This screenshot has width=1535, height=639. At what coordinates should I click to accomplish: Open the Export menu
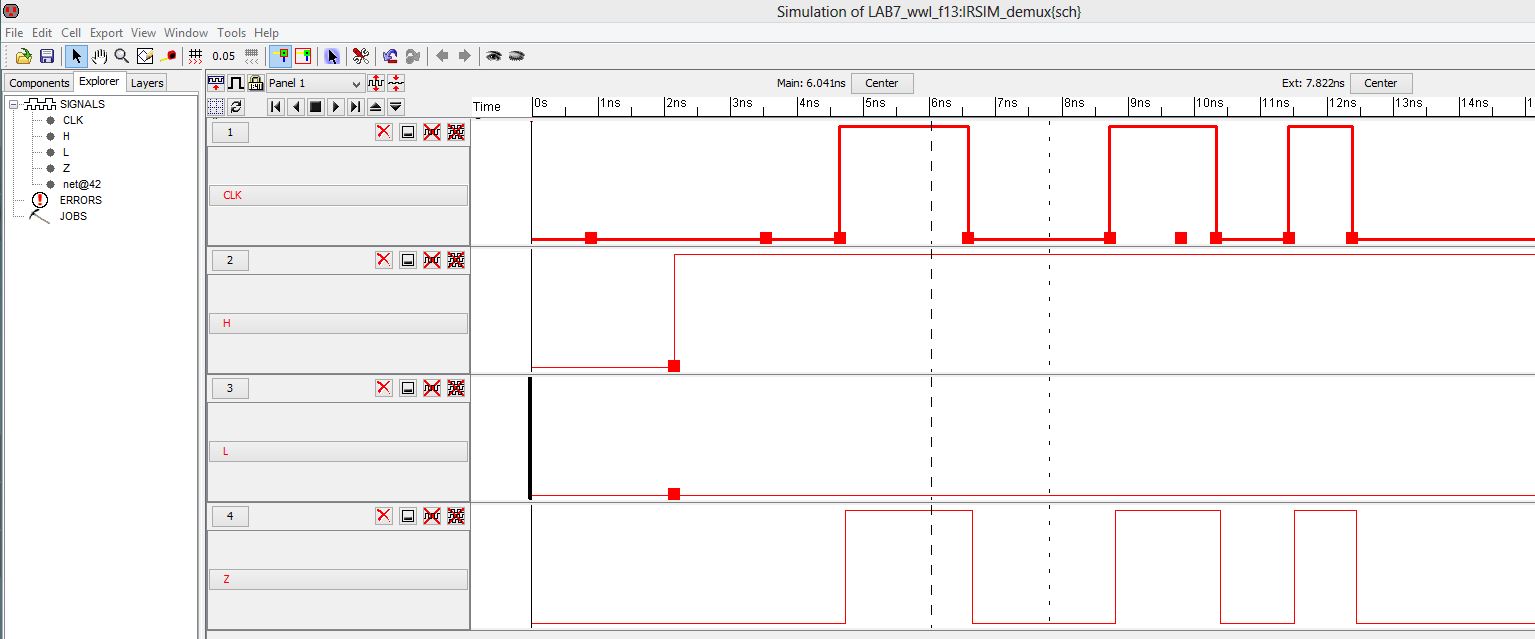[x=107, y=33]
